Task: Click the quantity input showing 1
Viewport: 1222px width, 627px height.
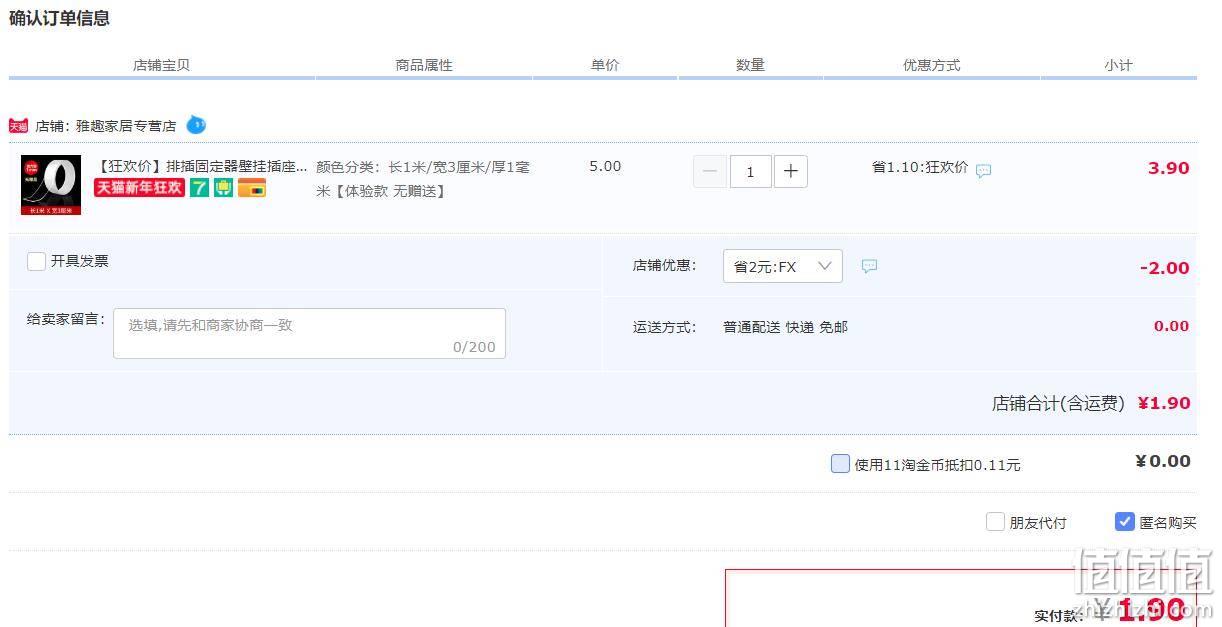Action: (x=750, y=171)
